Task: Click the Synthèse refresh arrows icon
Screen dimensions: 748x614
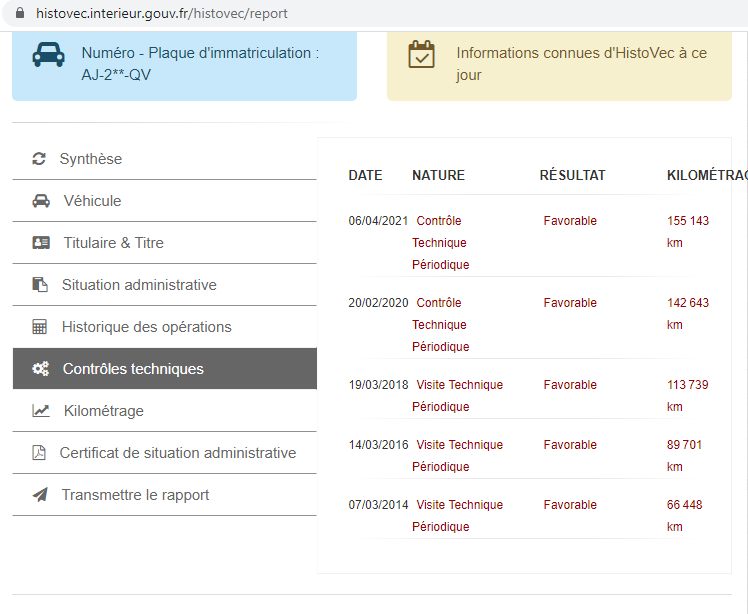Action: coord(39,159)
